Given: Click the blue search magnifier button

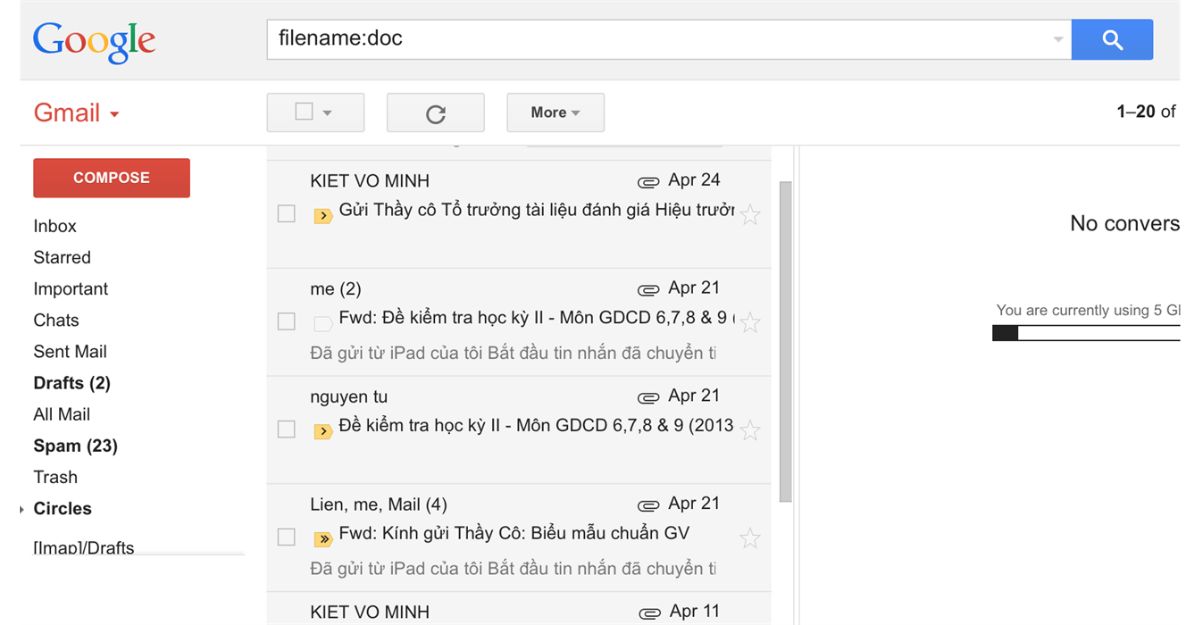Looking at the screenshot, I should [x=1112, y=40].
